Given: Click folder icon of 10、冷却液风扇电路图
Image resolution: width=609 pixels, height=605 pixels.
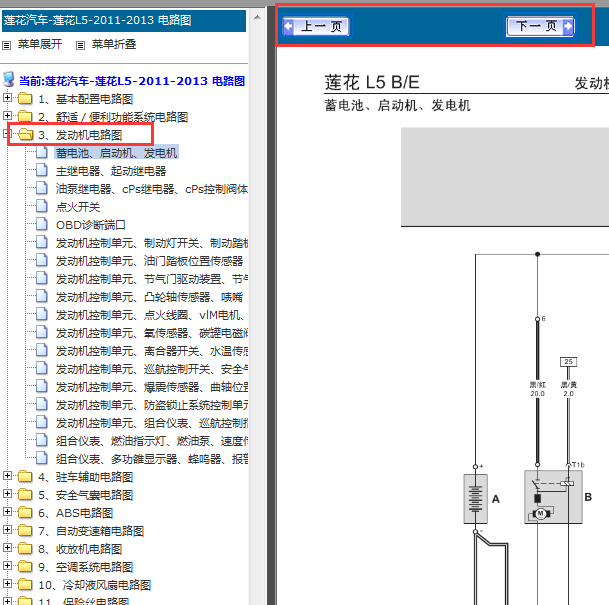Looking at the screenshot, I should click(25, 584).
